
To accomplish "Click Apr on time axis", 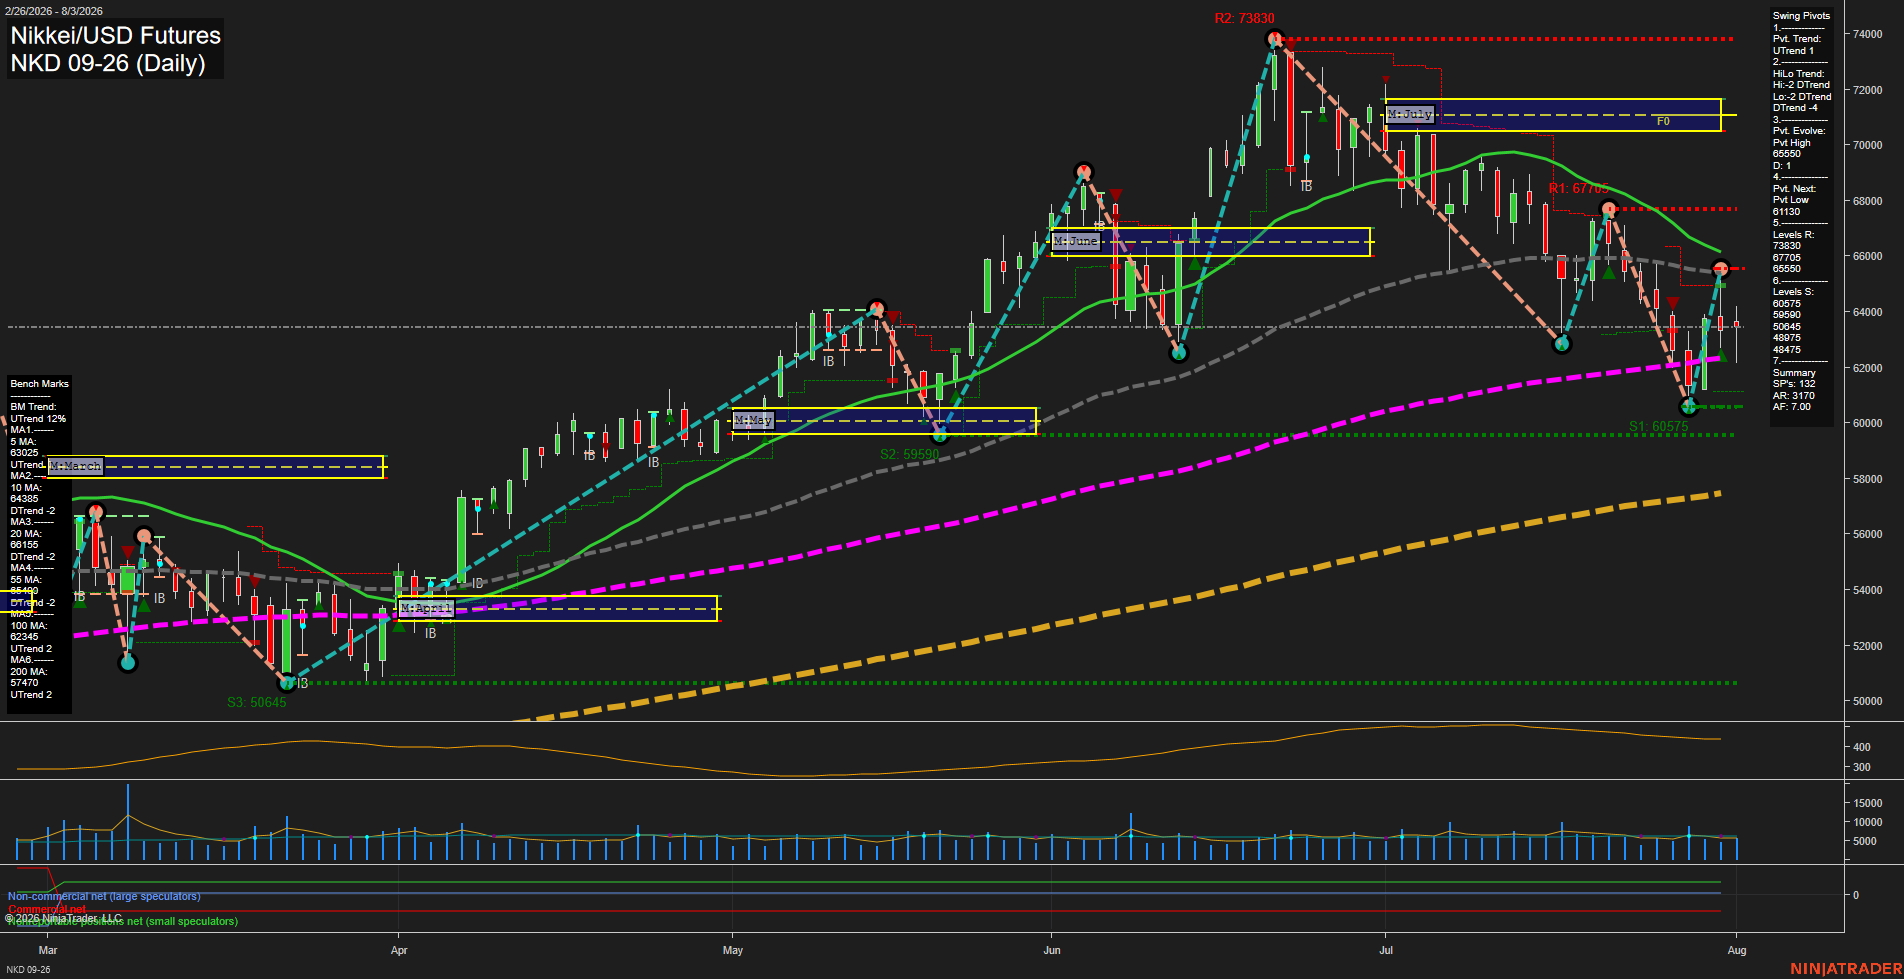I will [399, 950].
